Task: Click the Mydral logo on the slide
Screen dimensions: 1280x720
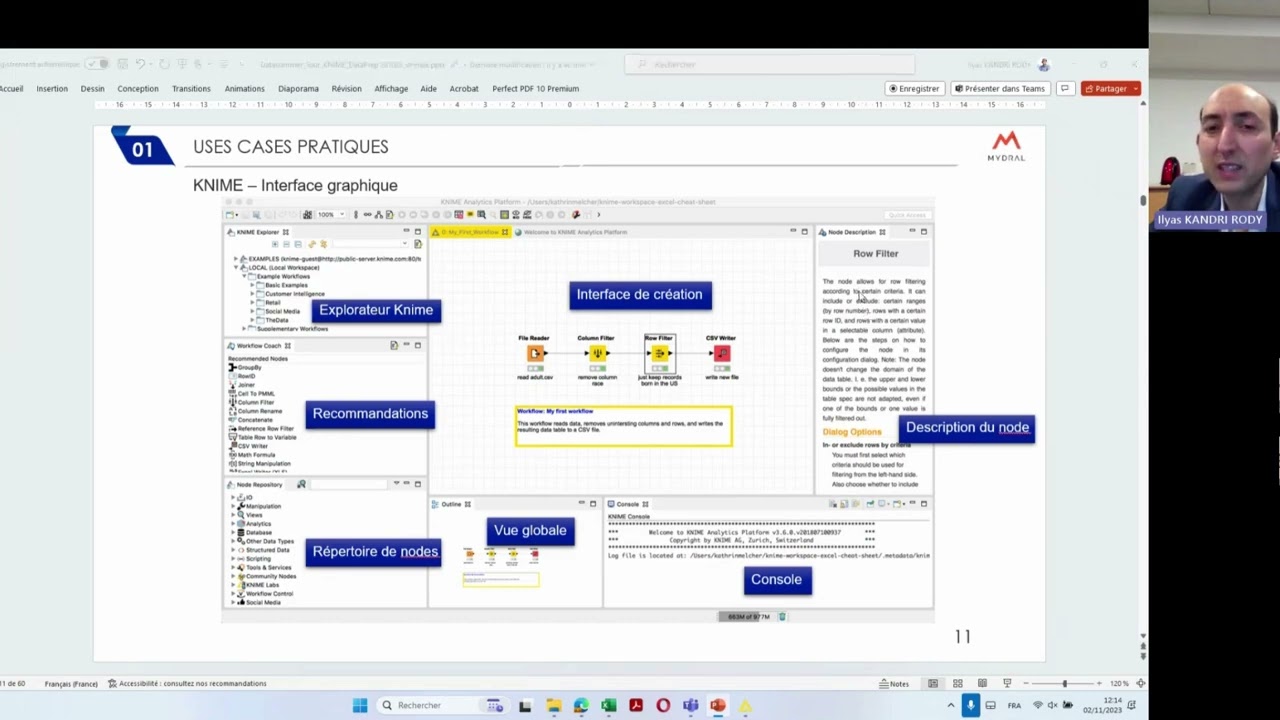Action: tap(1006, 146)
